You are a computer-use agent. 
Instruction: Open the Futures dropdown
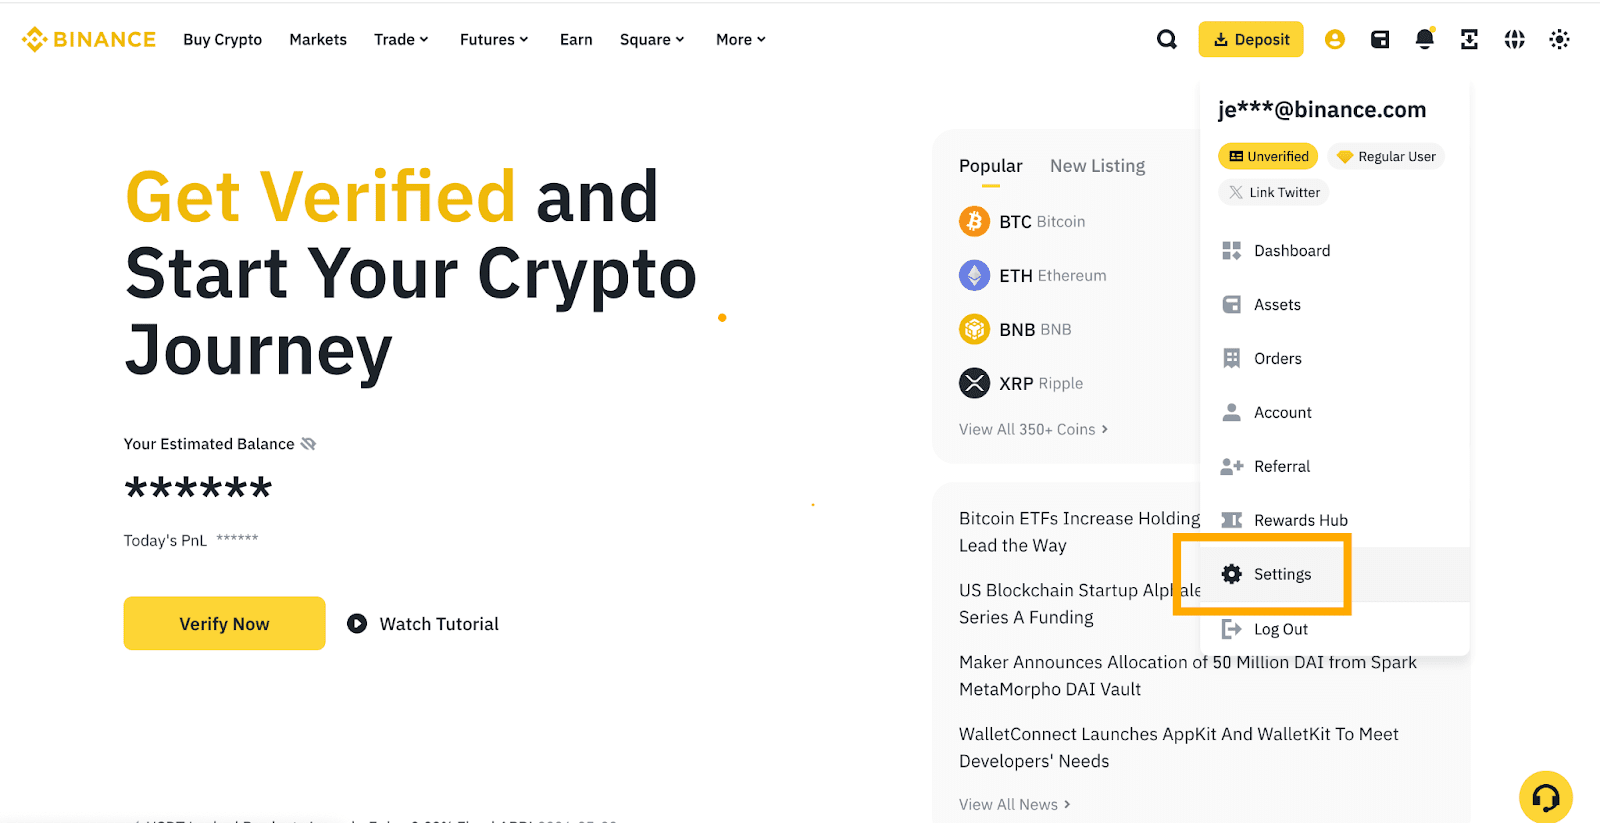click(x=492, y=39)
